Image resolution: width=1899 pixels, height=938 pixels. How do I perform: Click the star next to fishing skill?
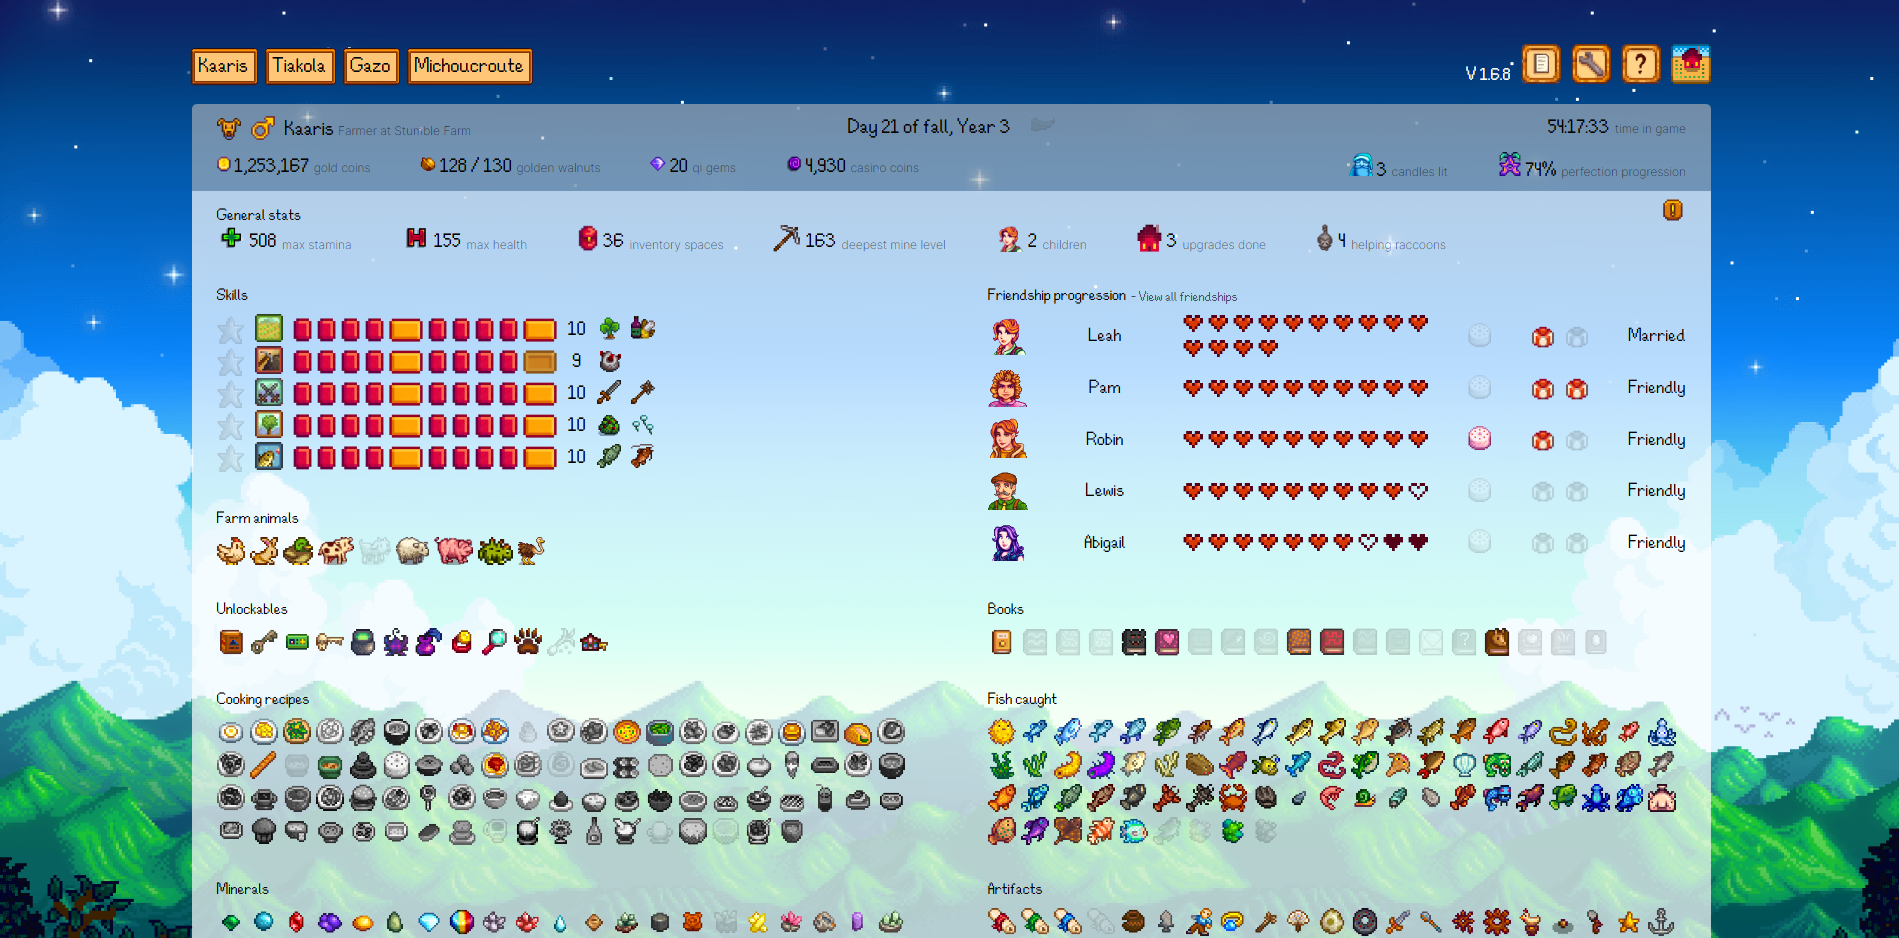(231, 458)
